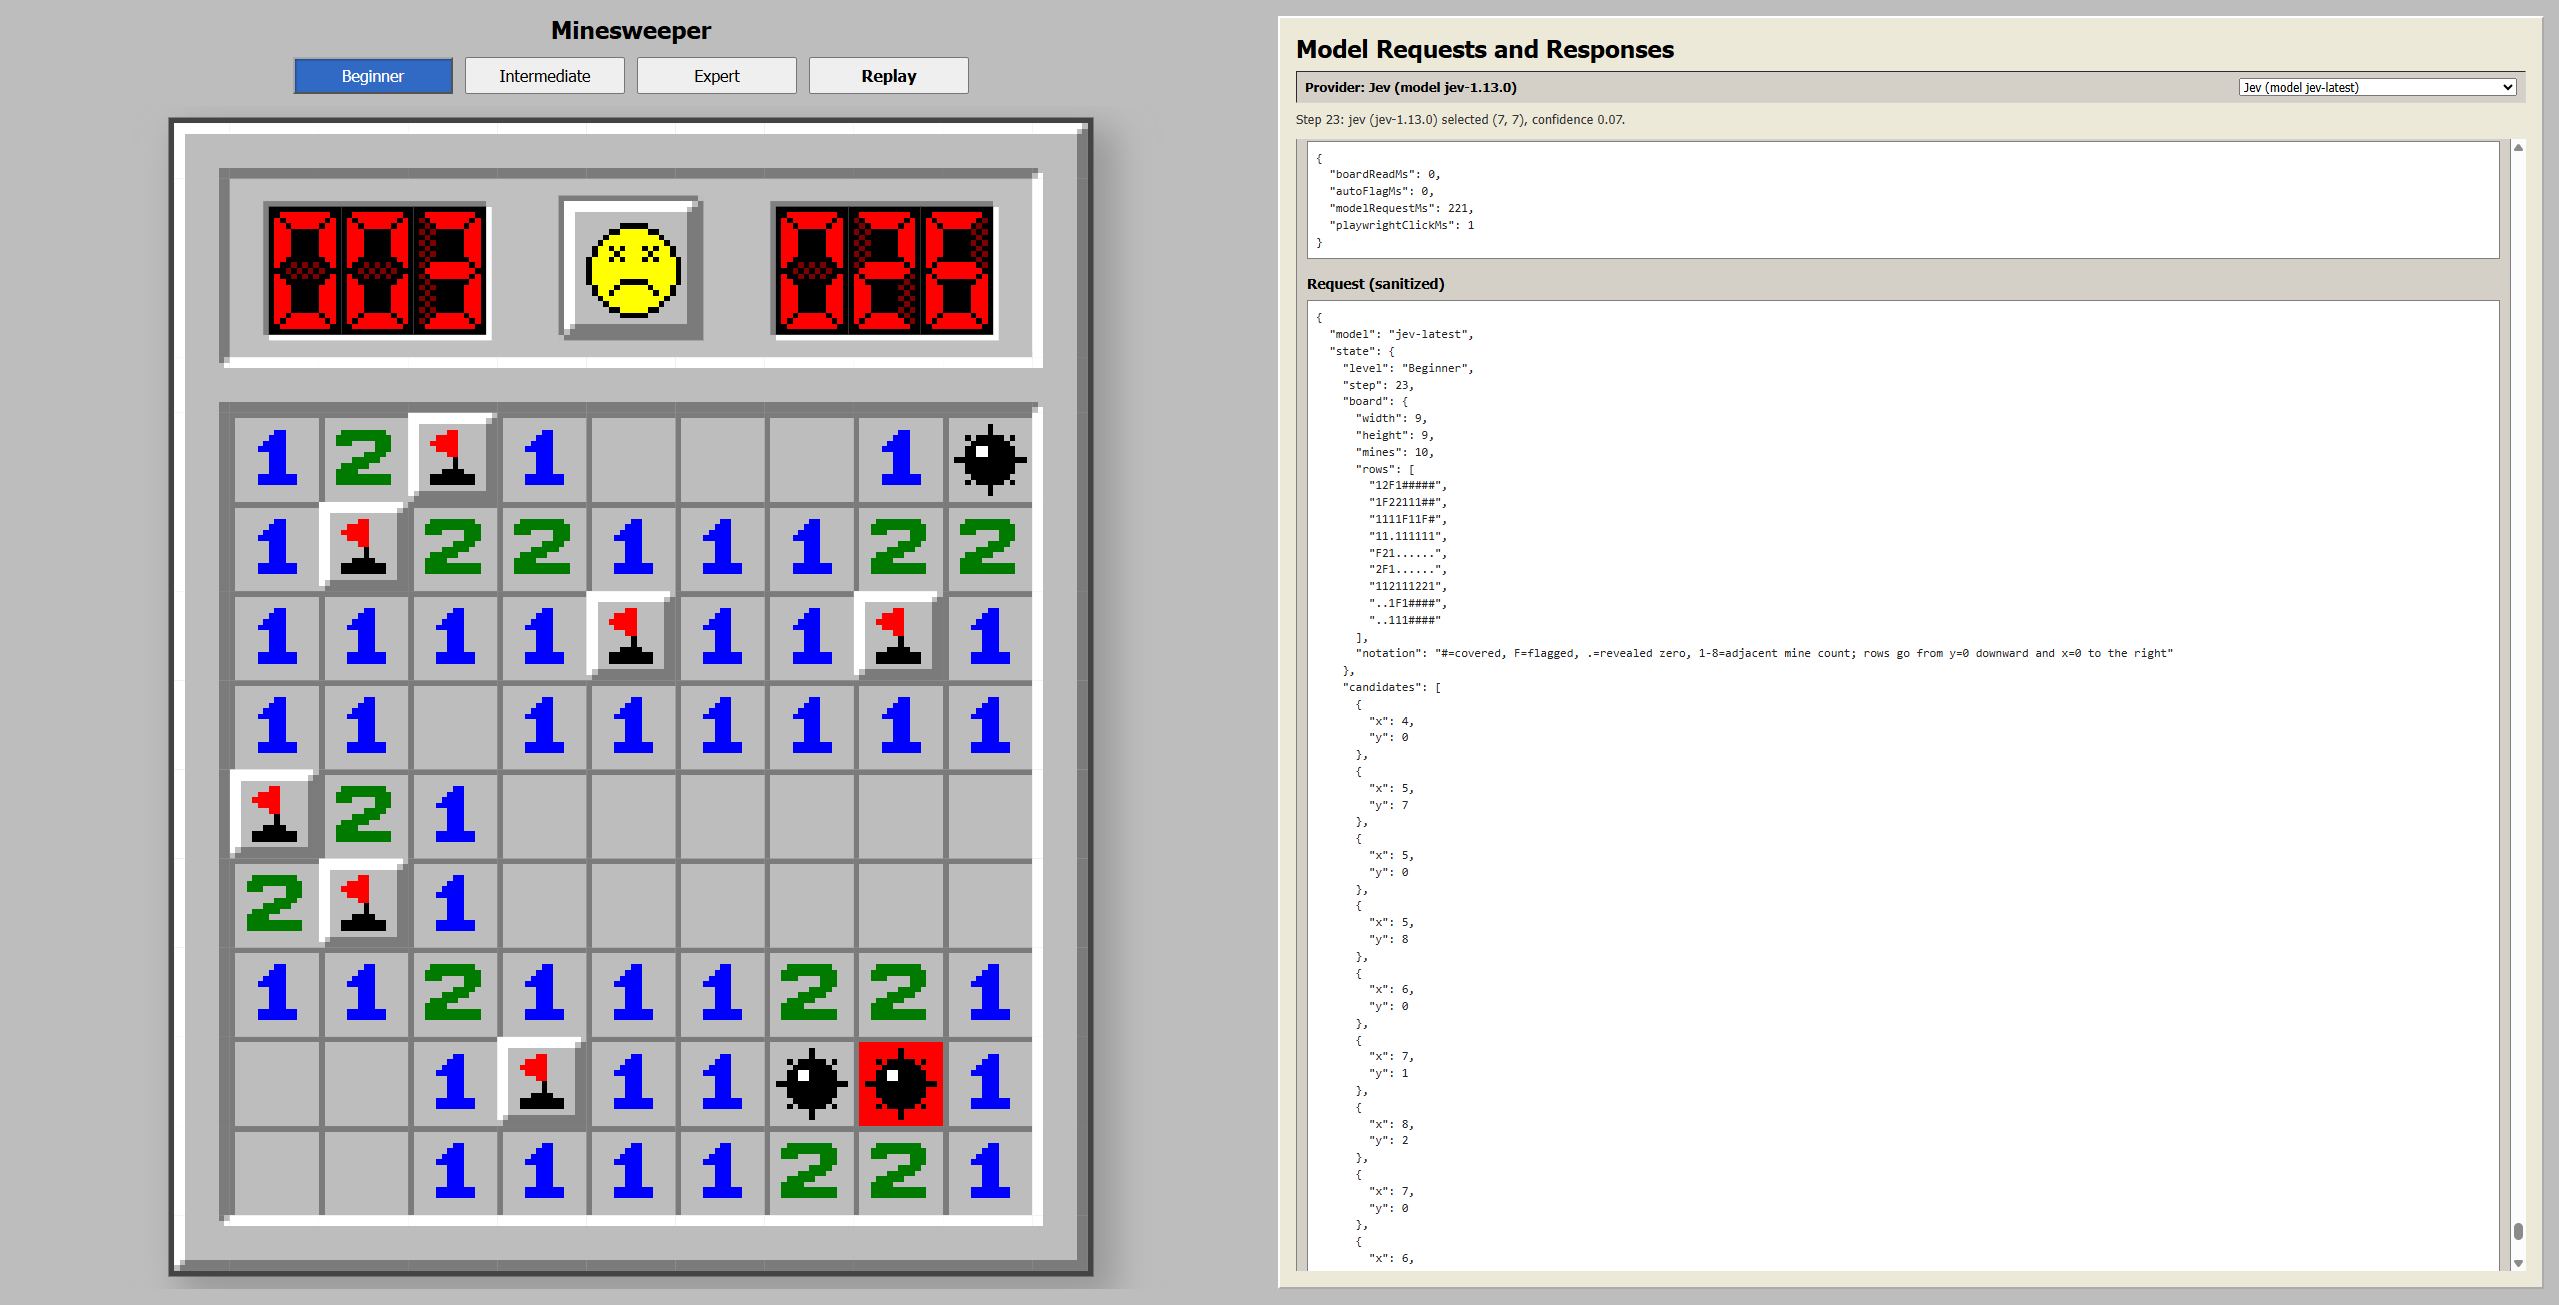Open the Jev (model jev-latest) provider dropdown

point(2377,87)
